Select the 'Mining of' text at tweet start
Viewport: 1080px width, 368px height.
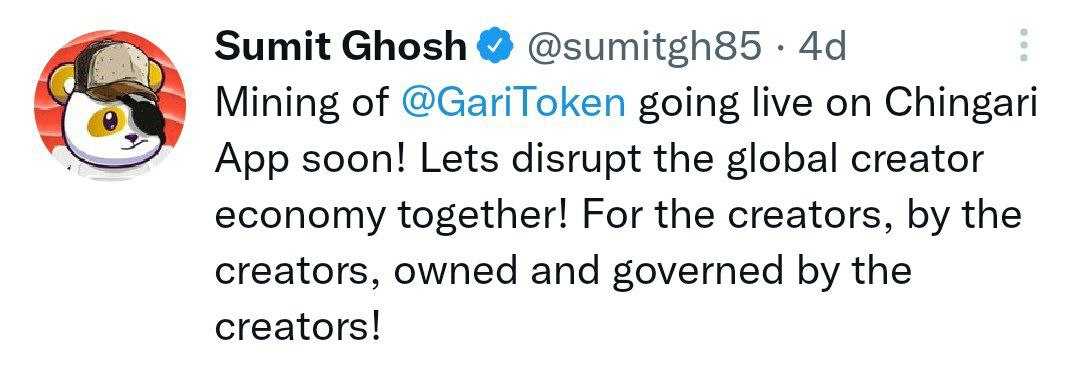pyautogui.click(x=300, y=105)
